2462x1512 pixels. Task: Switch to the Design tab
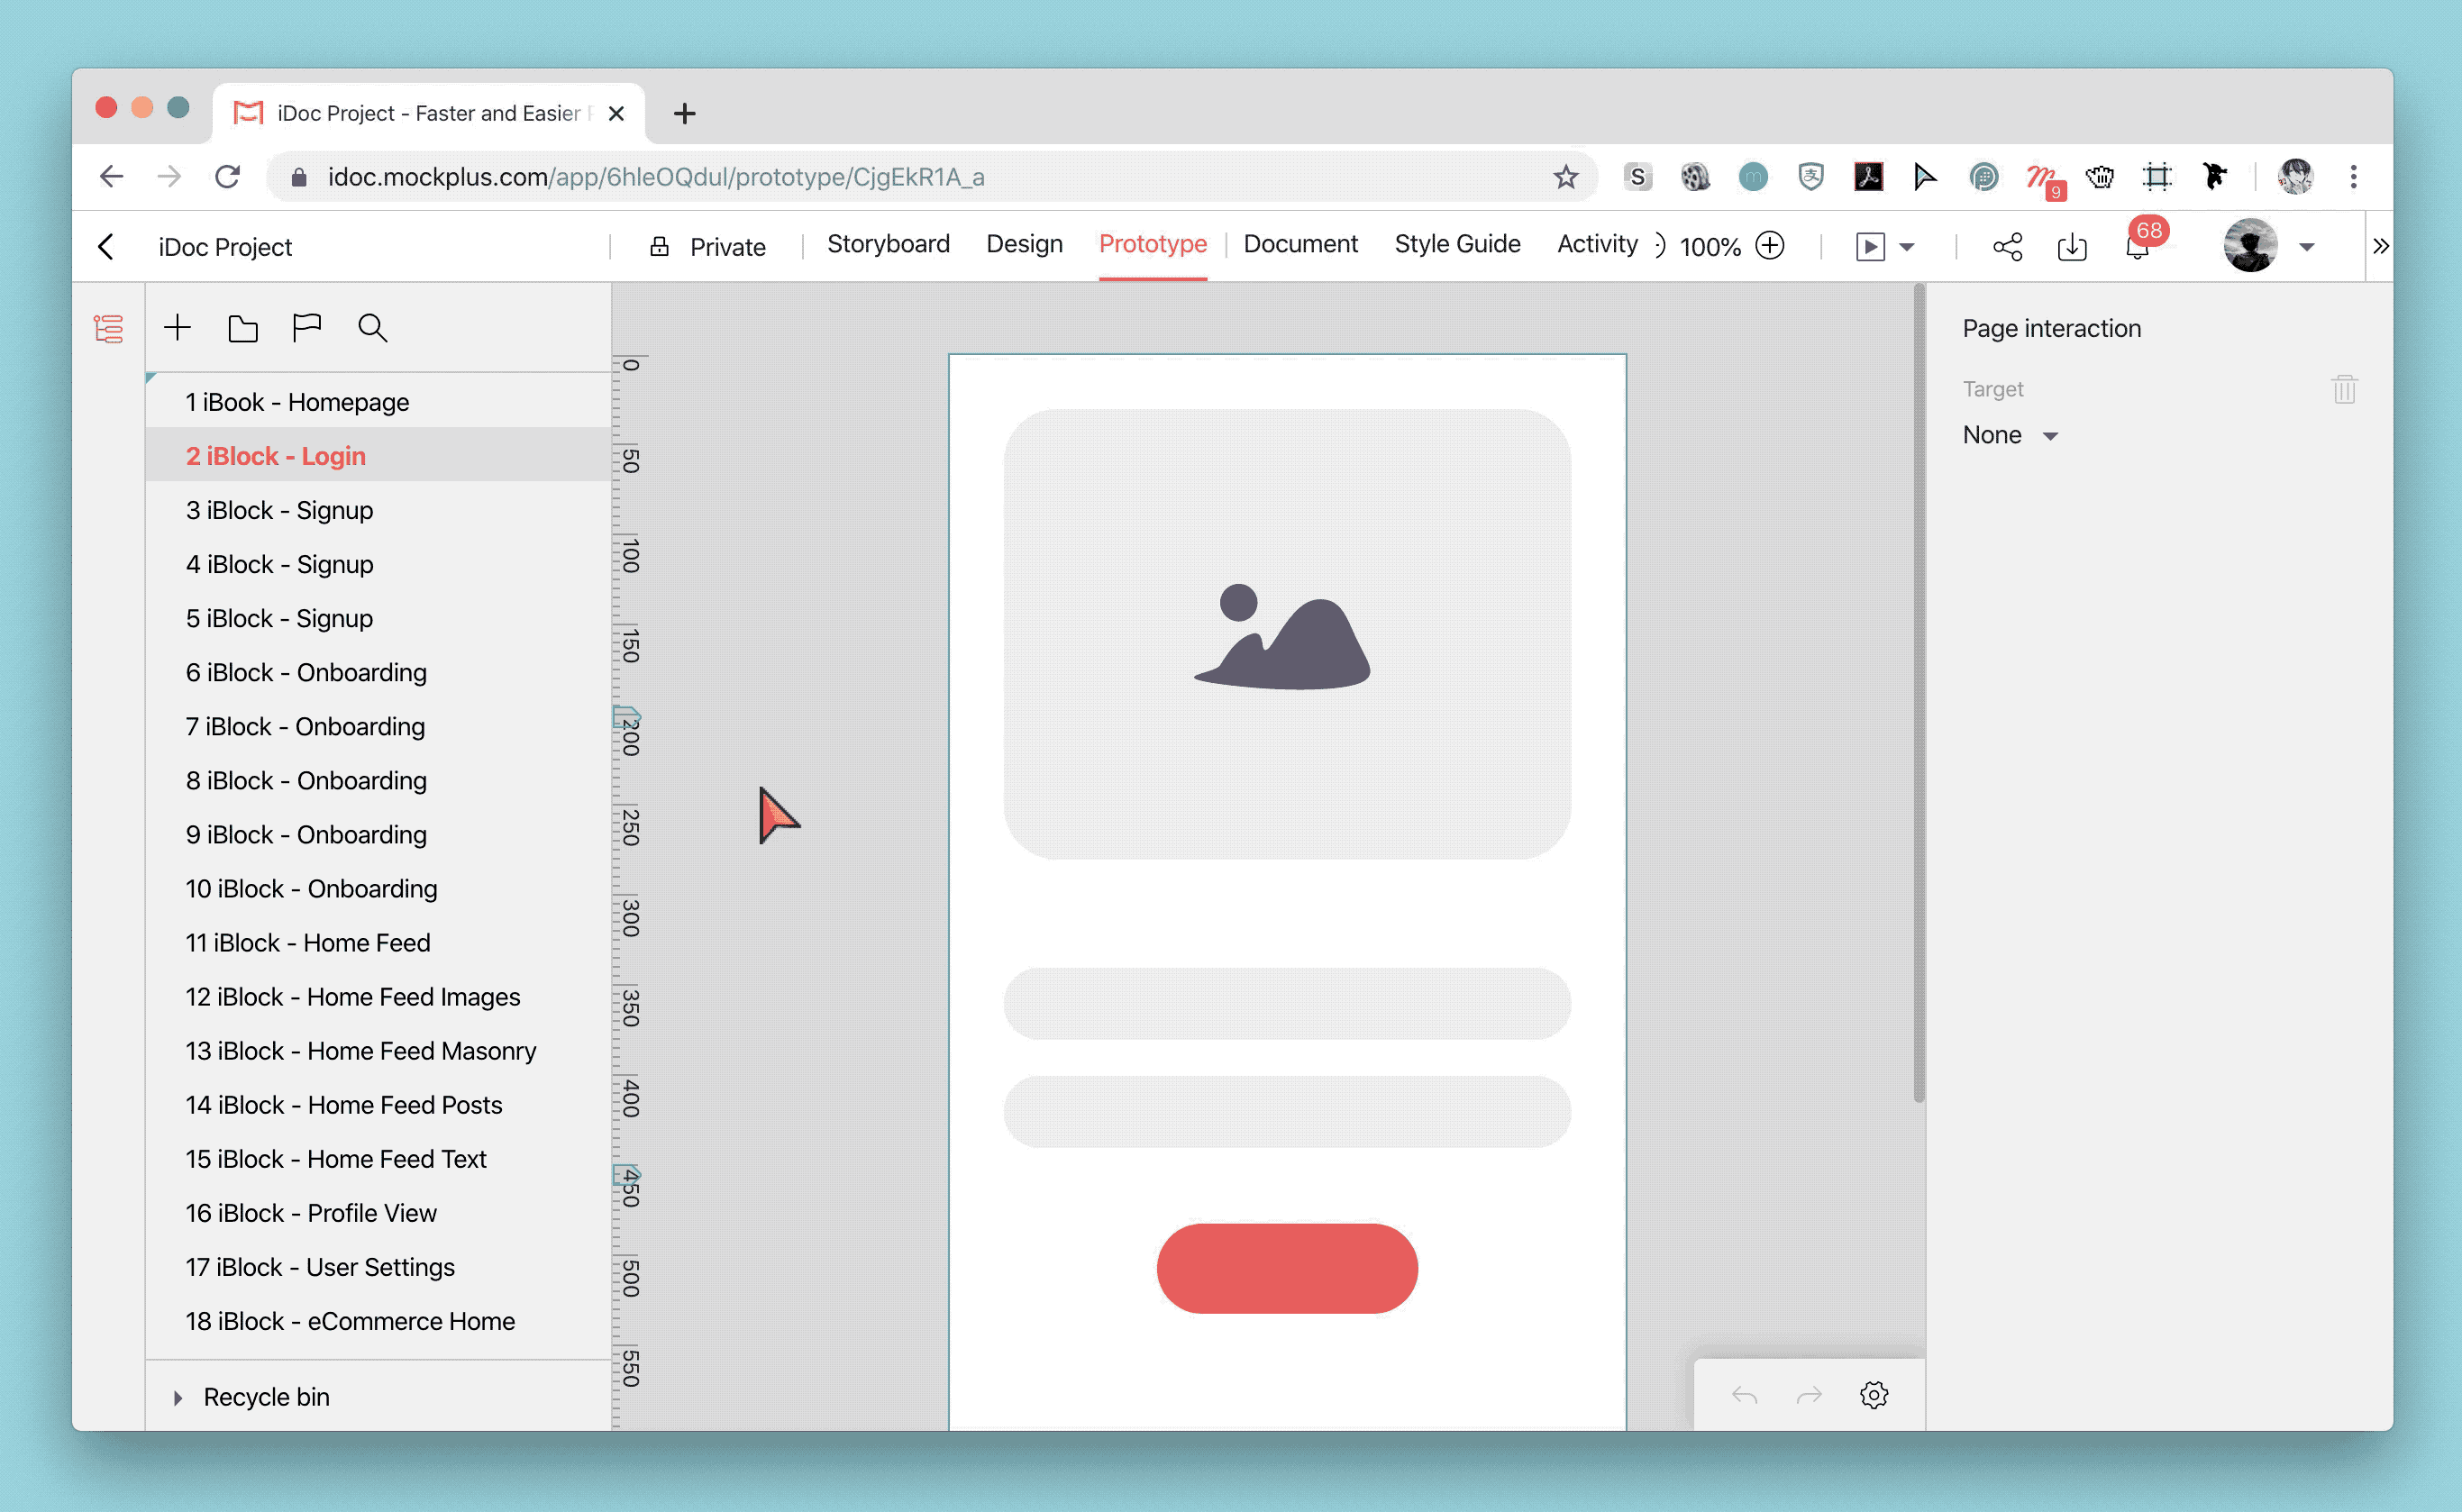(1024, 244)
